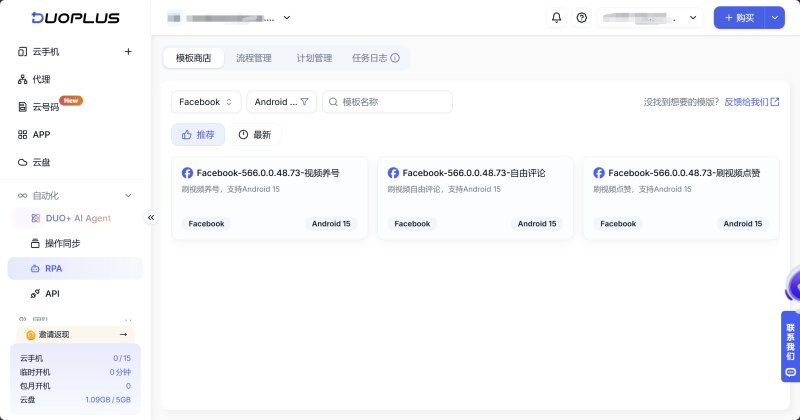Screen dimensions: 800x420
Task: Collapse the sidebar with double-chevron button
Action: [x=151, y=218]
